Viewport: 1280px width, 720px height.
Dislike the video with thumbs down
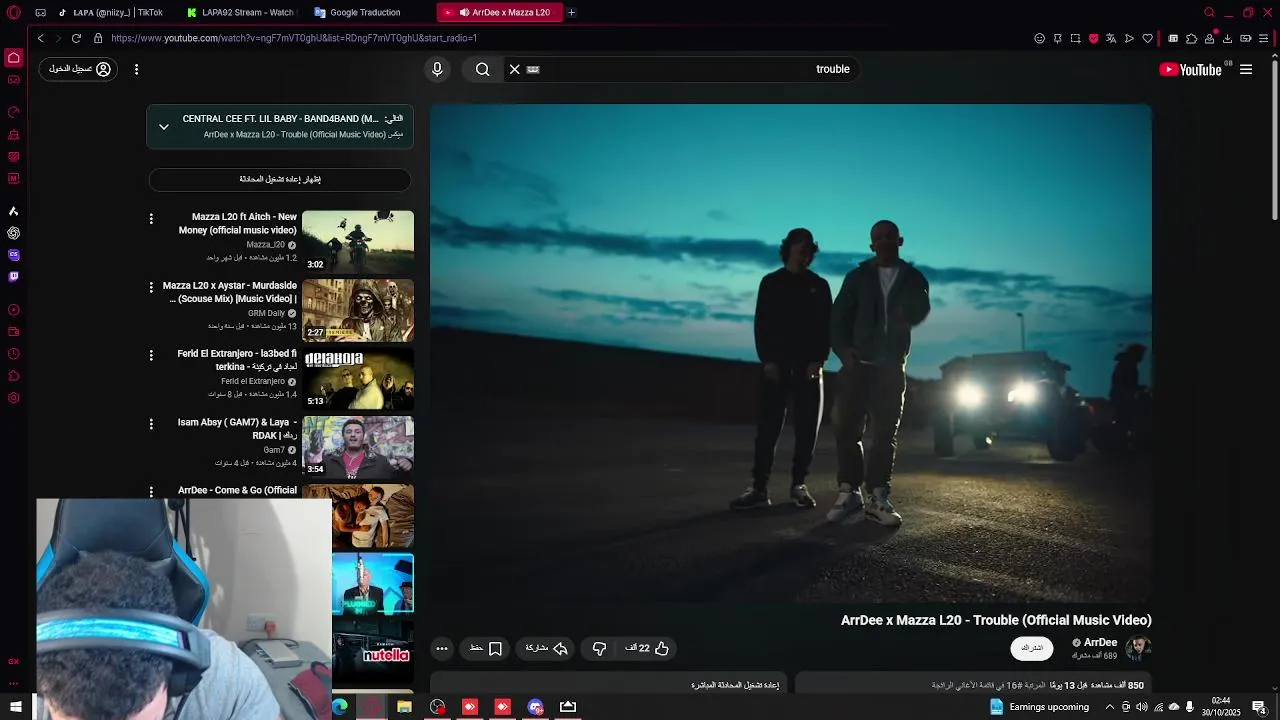click(x=599, y=648)
